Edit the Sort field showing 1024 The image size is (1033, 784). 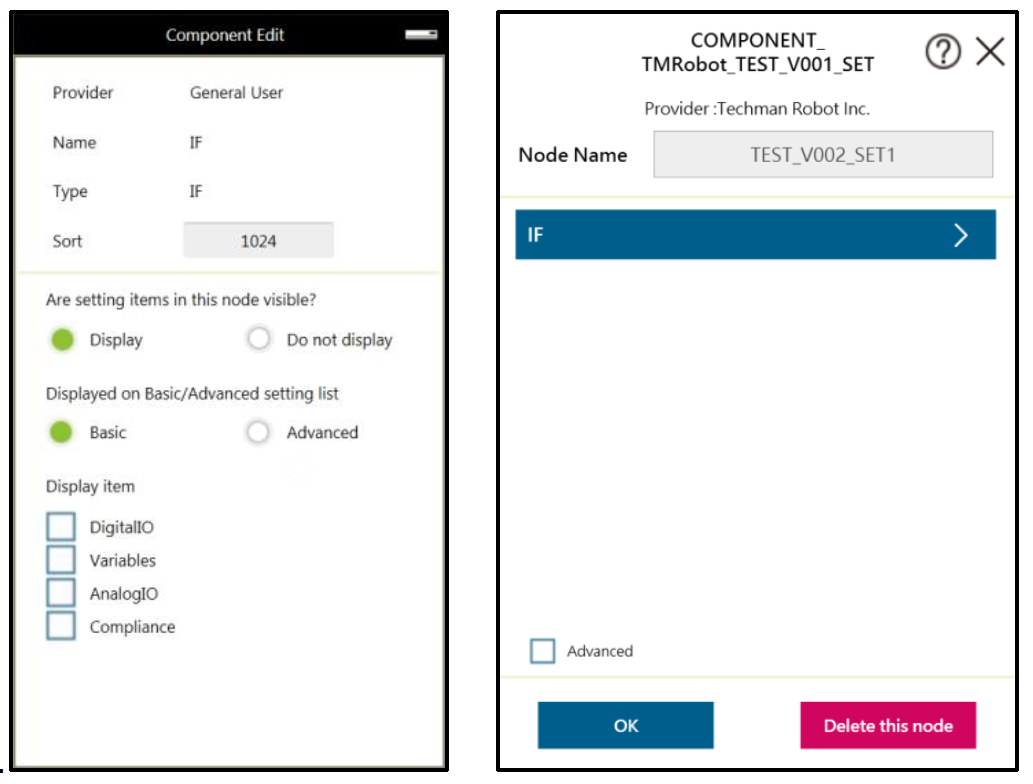pyautogui.click(x=258, y=240)
